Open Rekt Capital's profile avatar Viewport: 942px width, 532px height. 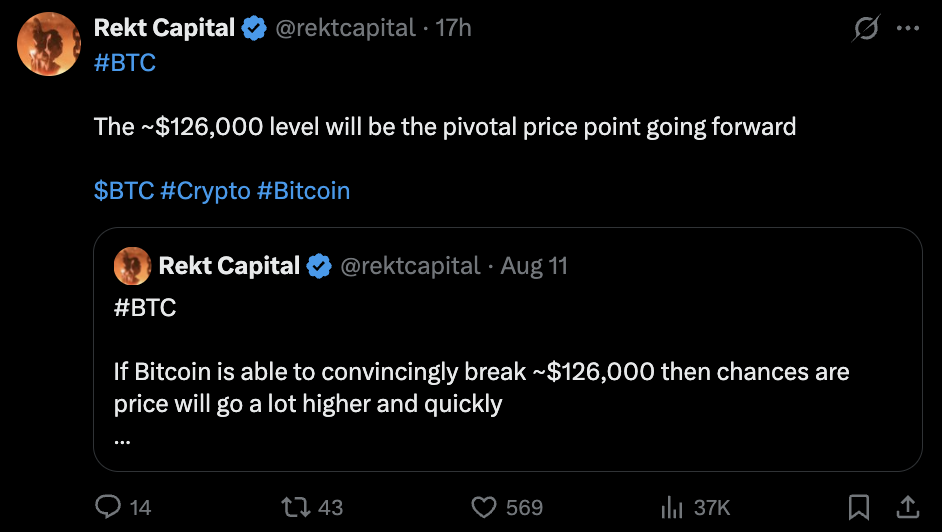tap(49, 44)
